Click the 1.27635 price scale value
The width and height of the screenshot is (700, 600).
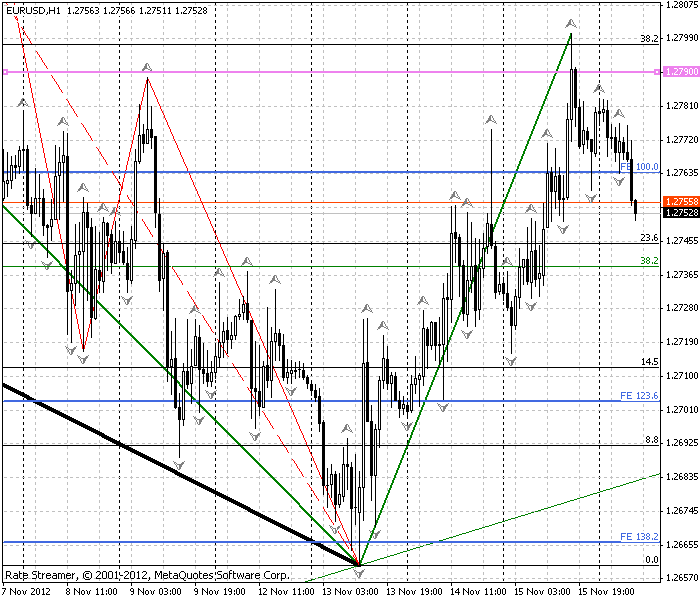tap(682, 173)
